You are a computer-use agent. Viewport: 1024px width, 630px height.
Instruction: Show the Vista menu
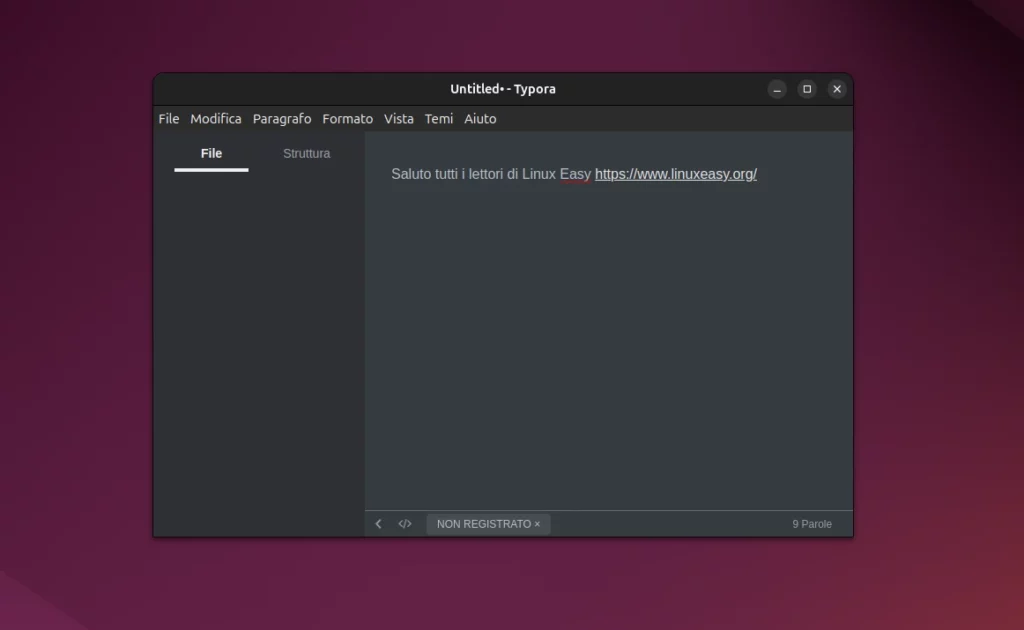coord(398,119)
